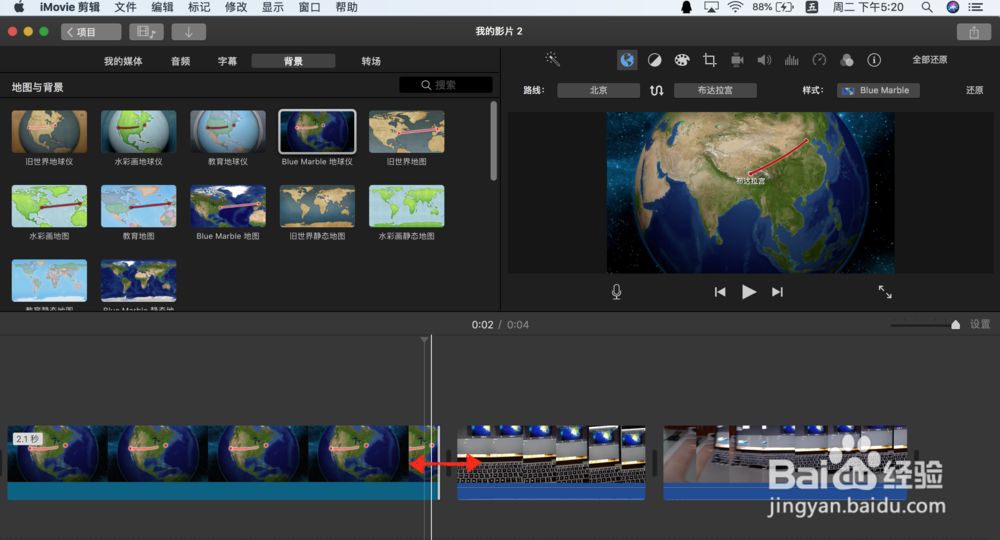This screenshot has height=540, width=1000.
Task: Select the second keyboard video clip
Action: (x=551, y=462)
